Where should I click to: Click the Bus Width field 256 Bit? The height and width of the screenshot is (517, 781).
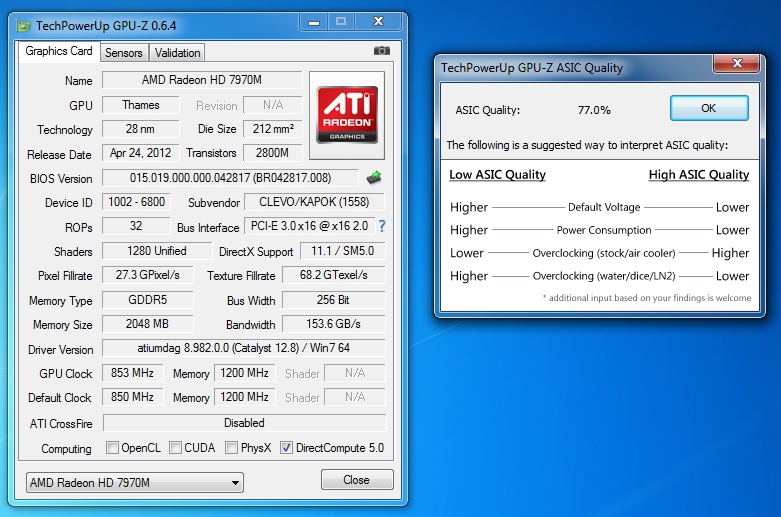pos(333,300)
